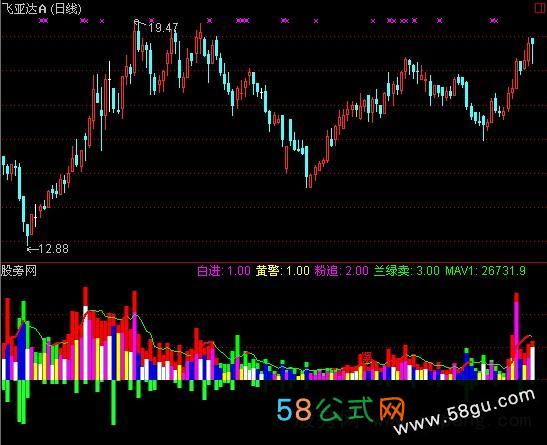
Task: Click the arrow icon beside 12.88
Action: pos(32,249)
